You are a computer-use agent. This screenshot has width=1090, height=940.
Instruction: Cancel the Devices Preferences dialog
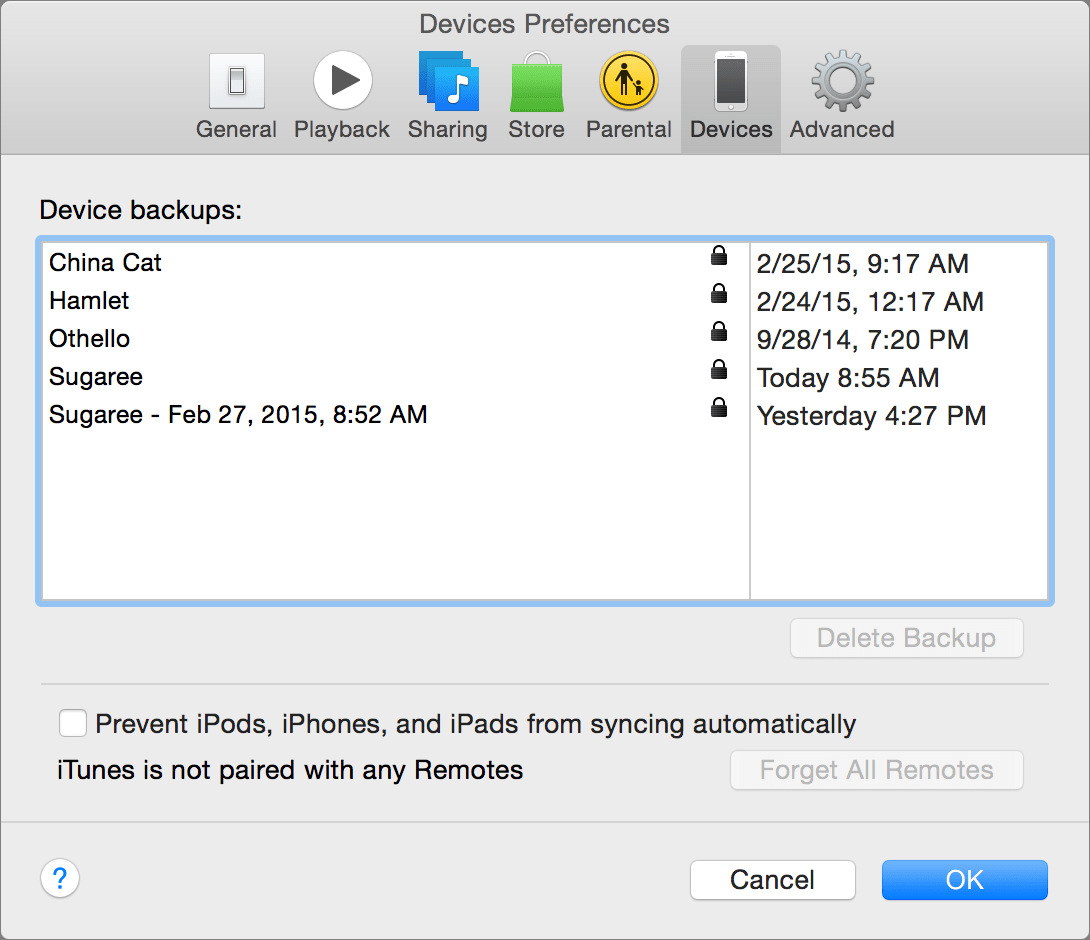(x=772, y=880)
